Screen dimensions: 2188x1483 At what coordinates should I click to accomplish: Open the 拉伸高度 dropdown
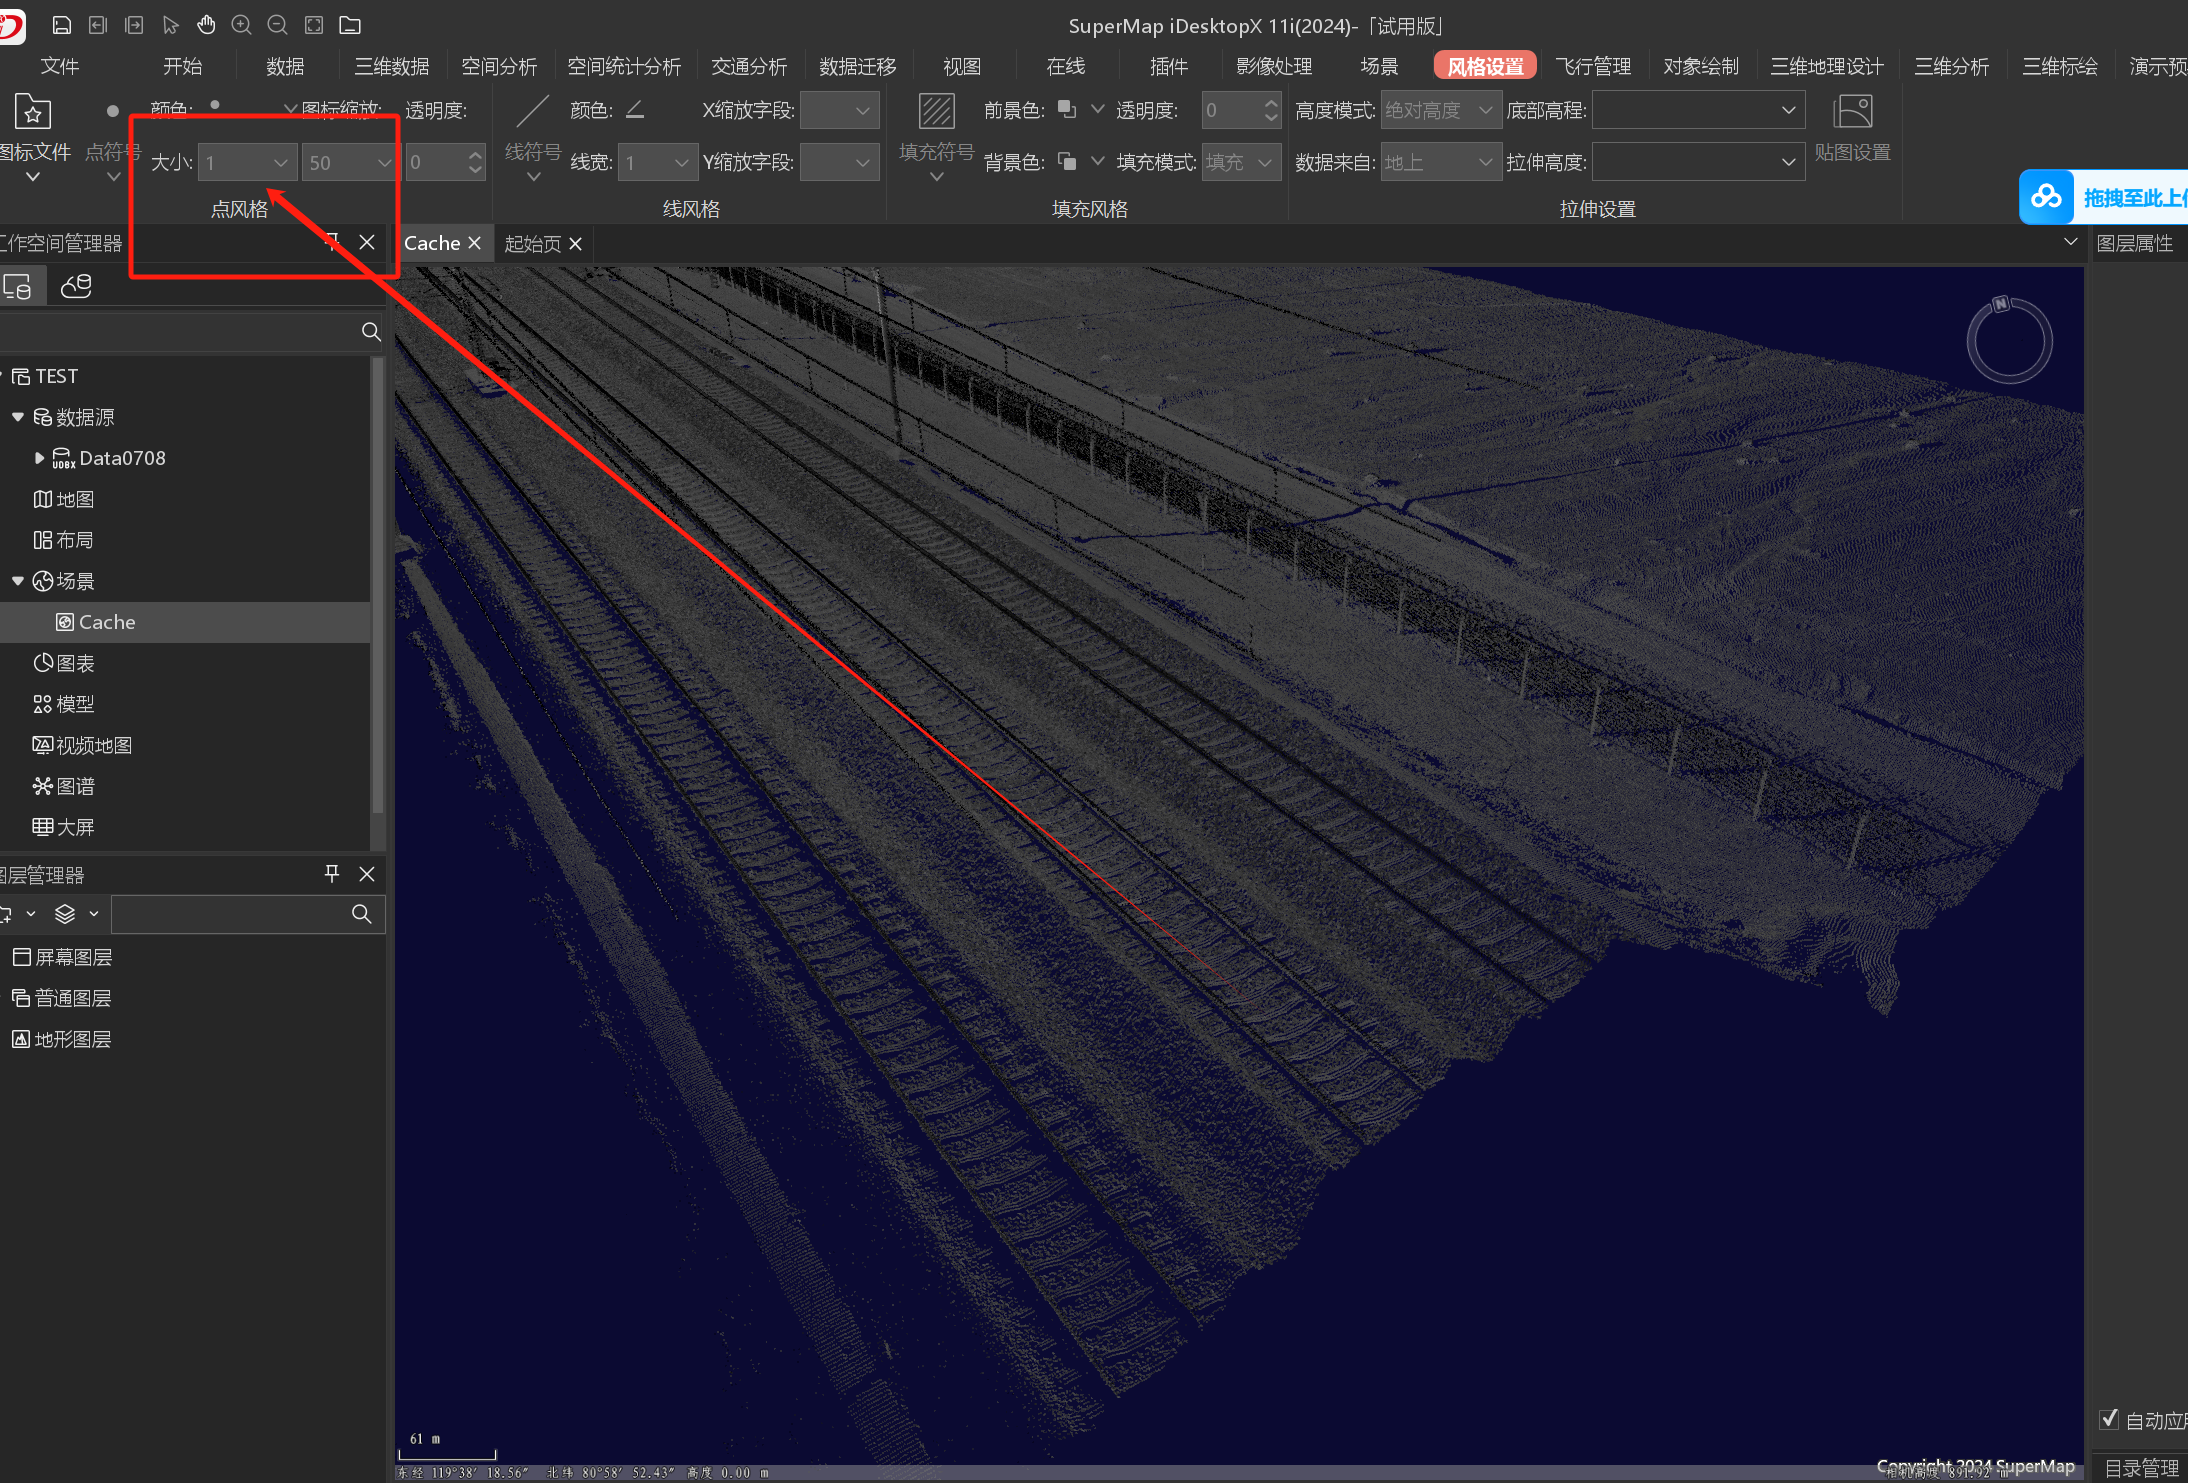[x=1698, y=162]
